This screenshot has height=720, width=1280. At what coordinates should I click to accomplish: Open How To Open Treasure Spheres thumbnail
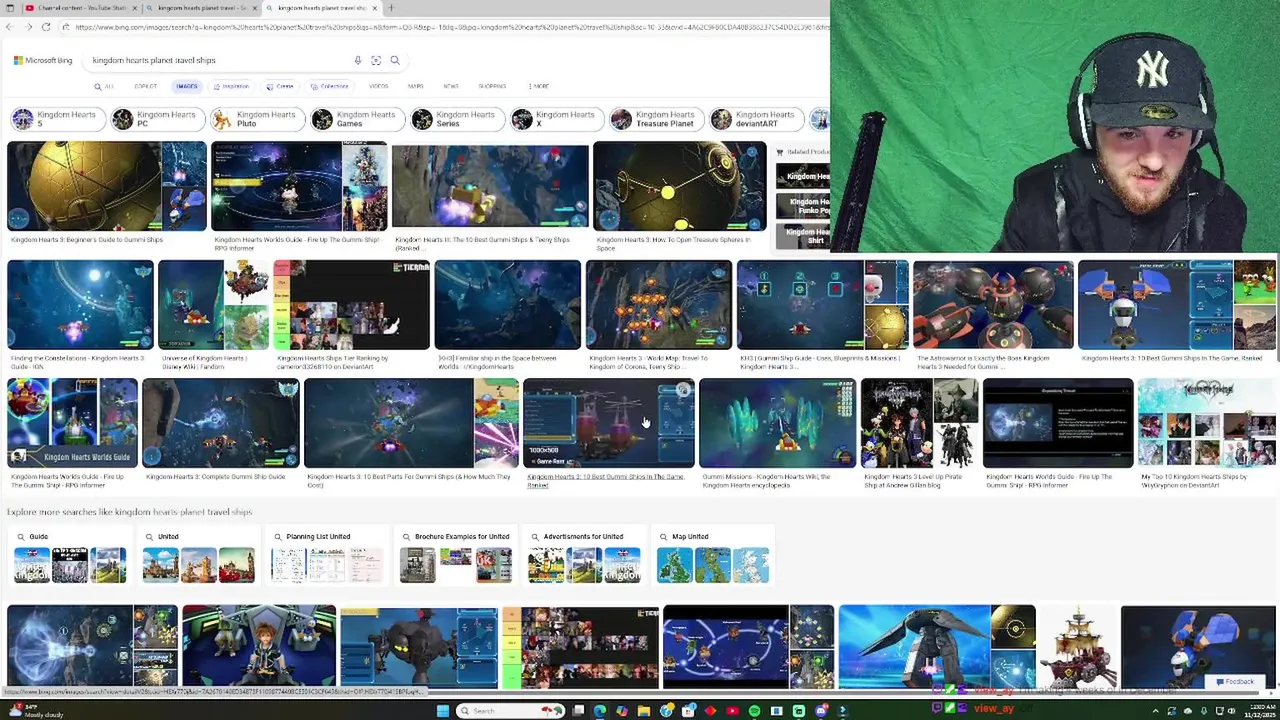[x=680, y=186]
